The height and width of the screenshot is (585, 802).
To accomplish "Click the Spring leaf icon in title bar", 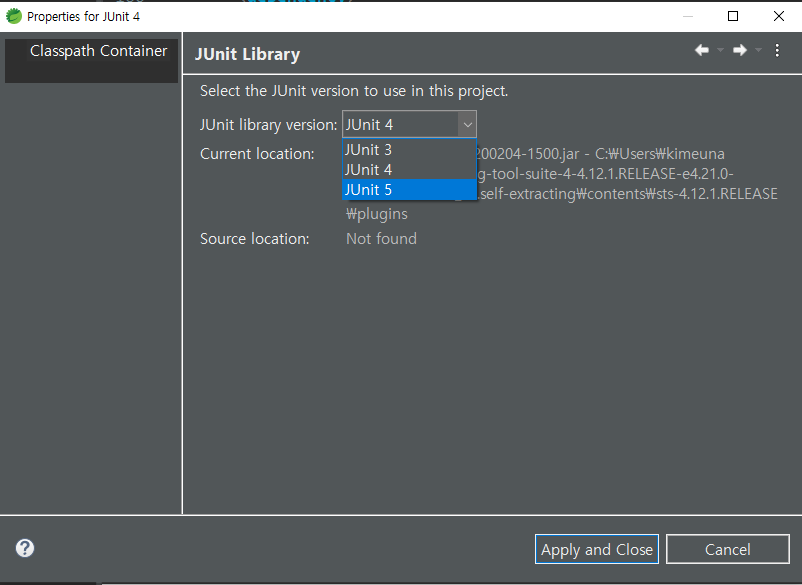I will (x=14, y=16).
